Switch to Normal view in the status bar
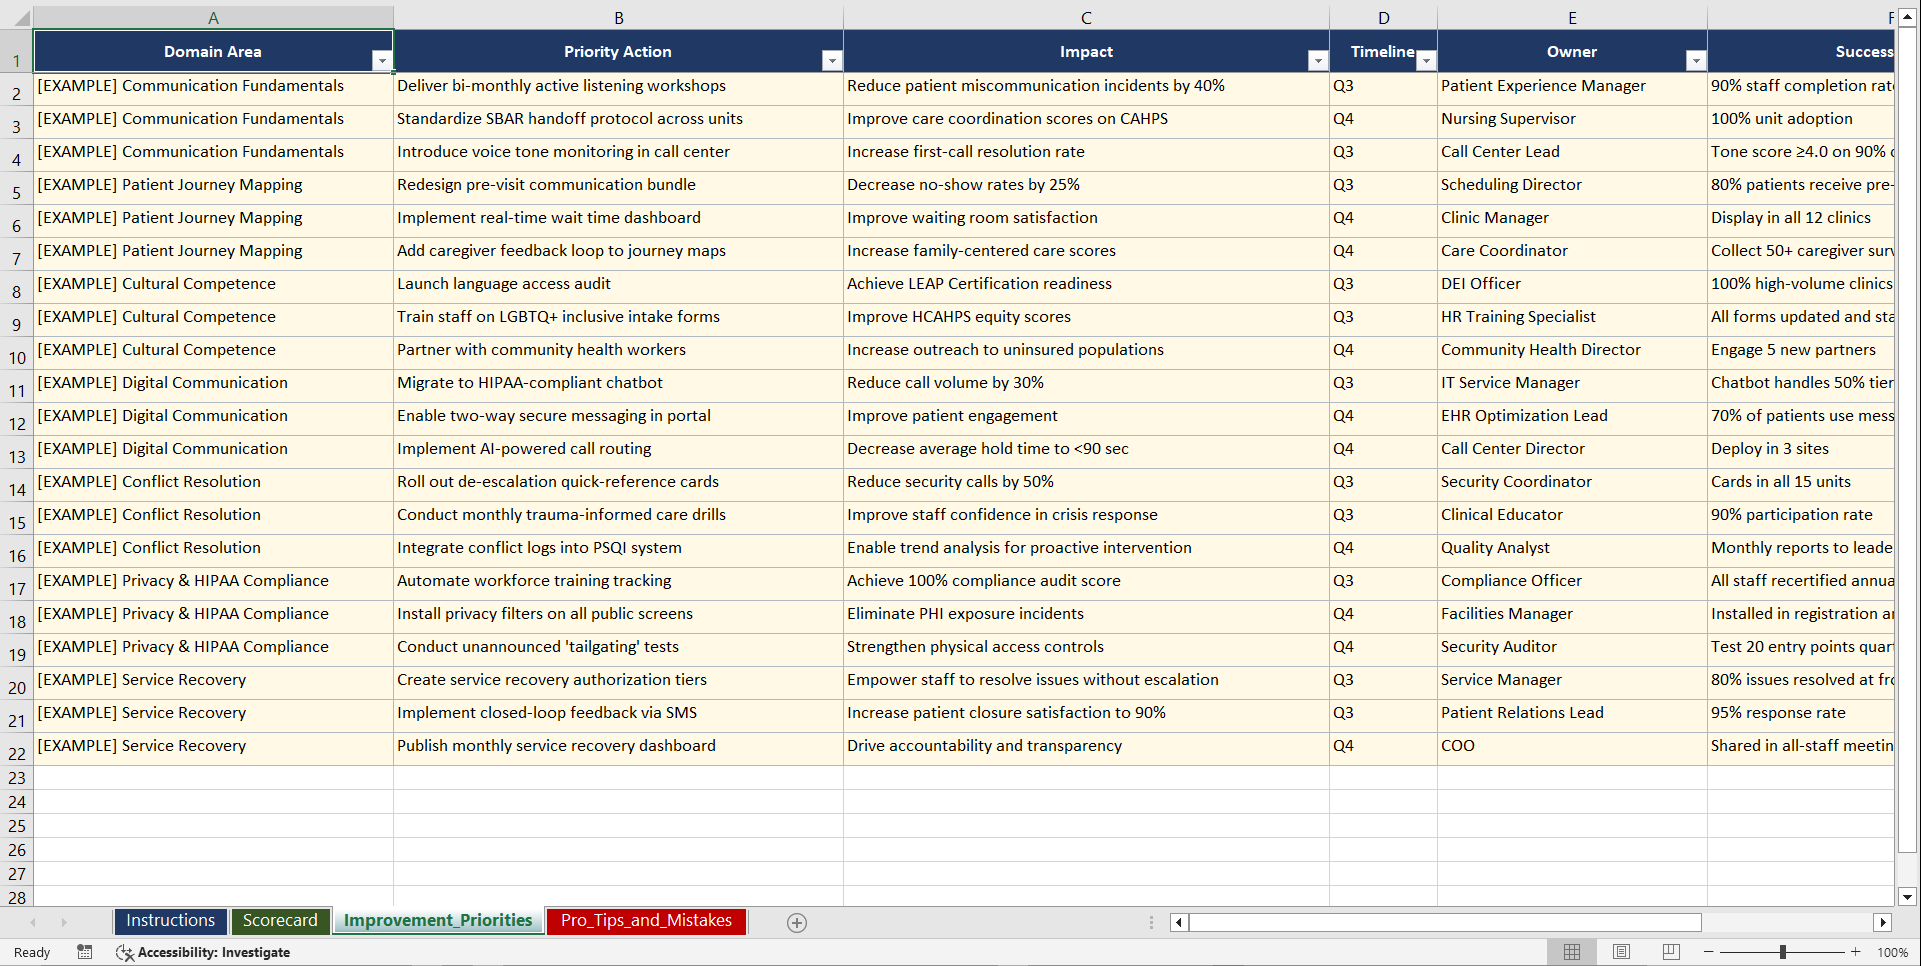The width and height of the screenshot is (1921, 966). [x=1571, y=952]
